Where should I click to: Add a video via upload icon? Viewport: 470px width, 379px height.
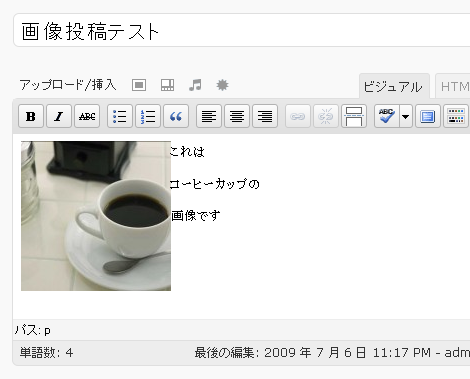pyautogui.click(x=167, y=85)
